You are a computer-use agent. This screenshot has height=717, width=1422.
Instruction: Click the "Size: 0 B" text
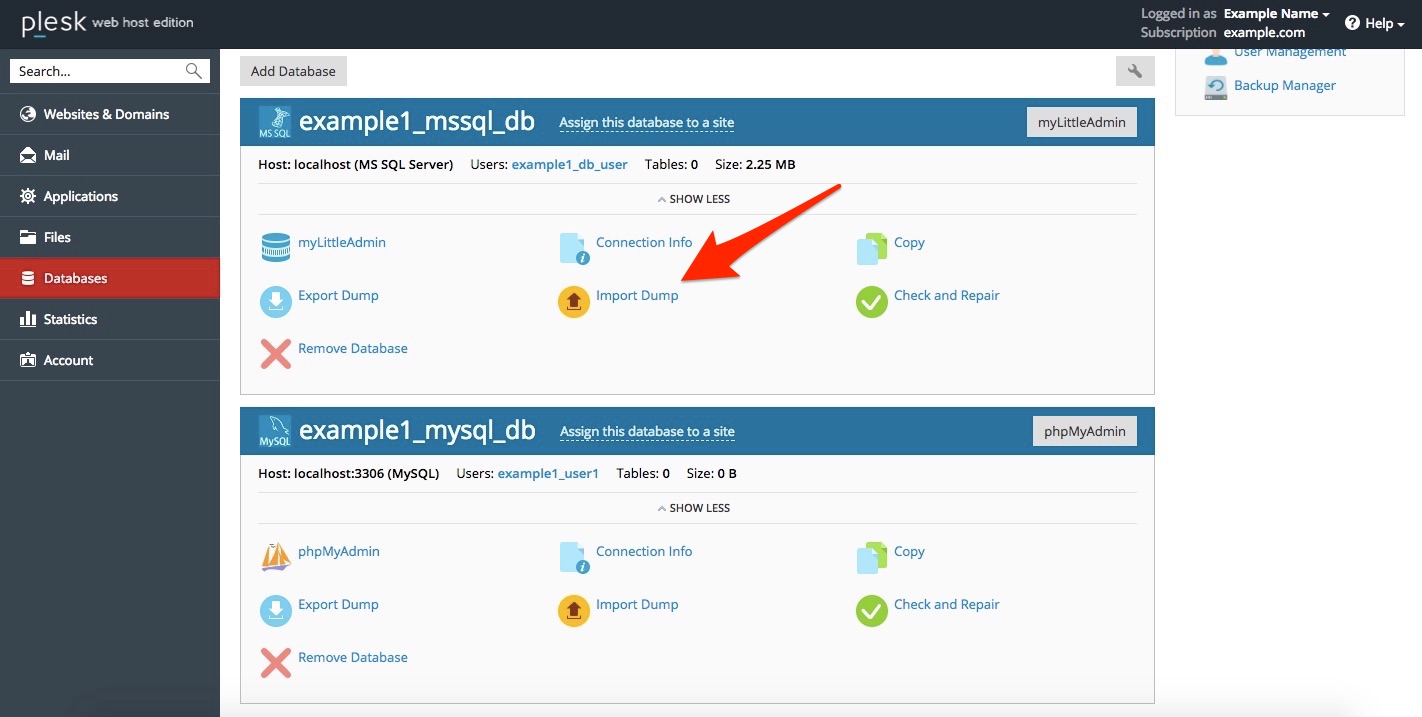click(x=711, y=473)
